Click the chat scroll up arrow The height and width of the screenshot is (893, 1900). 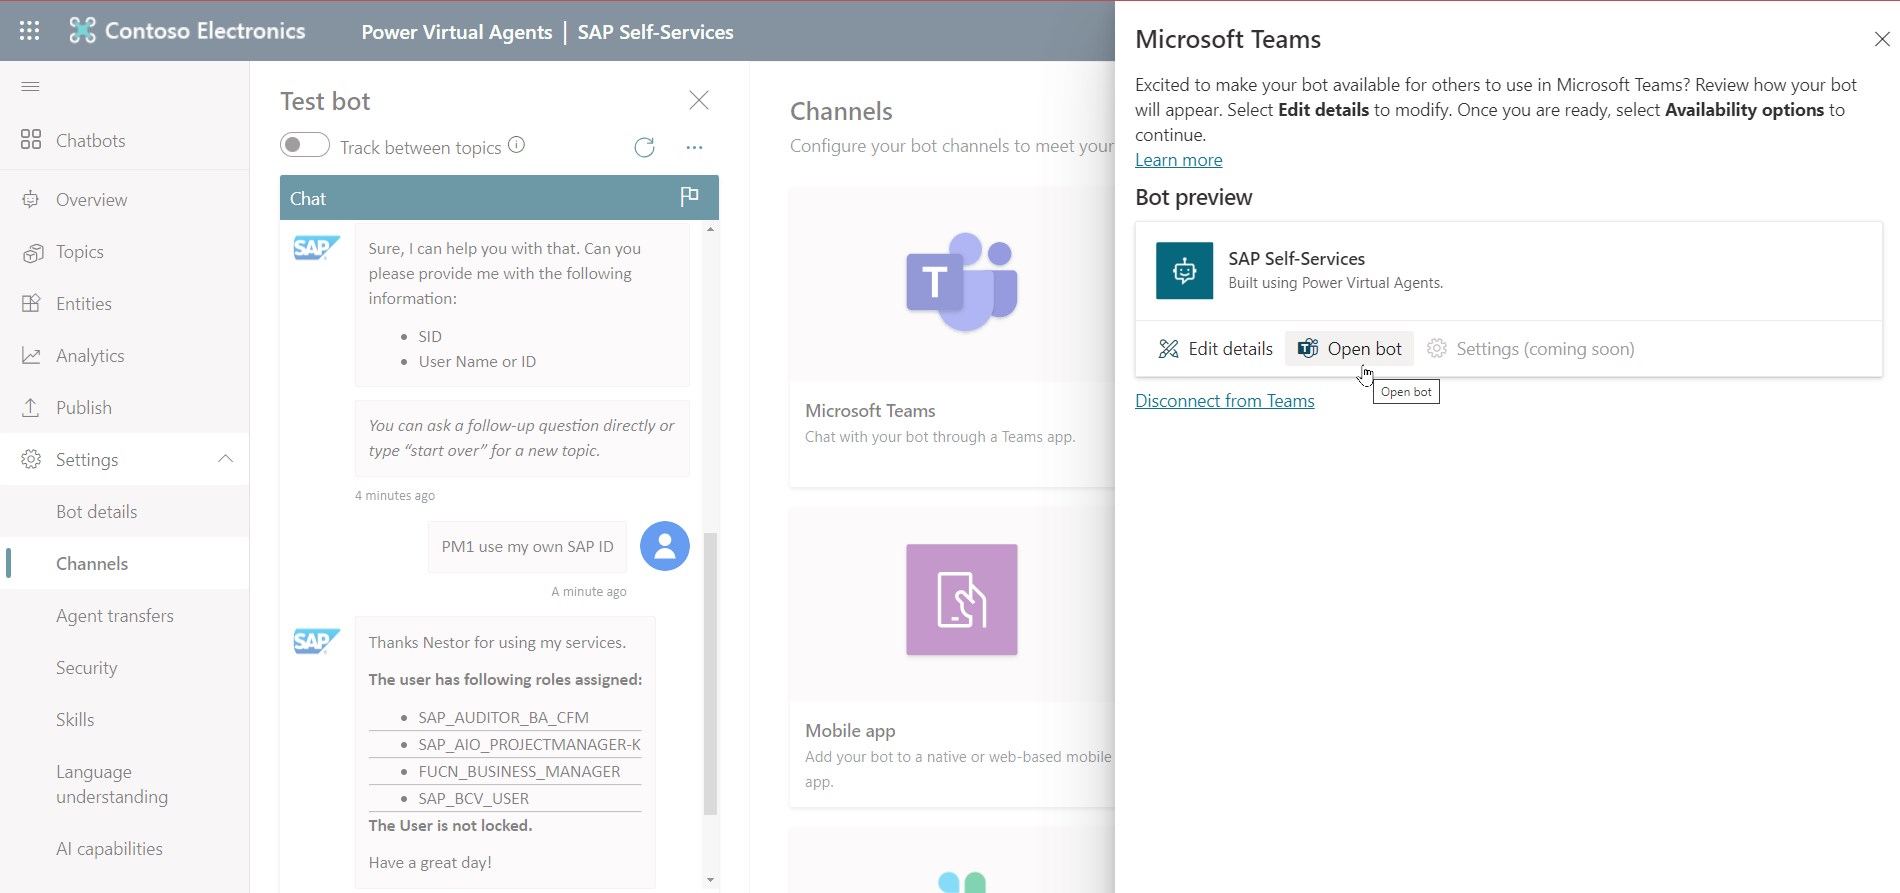710,229
